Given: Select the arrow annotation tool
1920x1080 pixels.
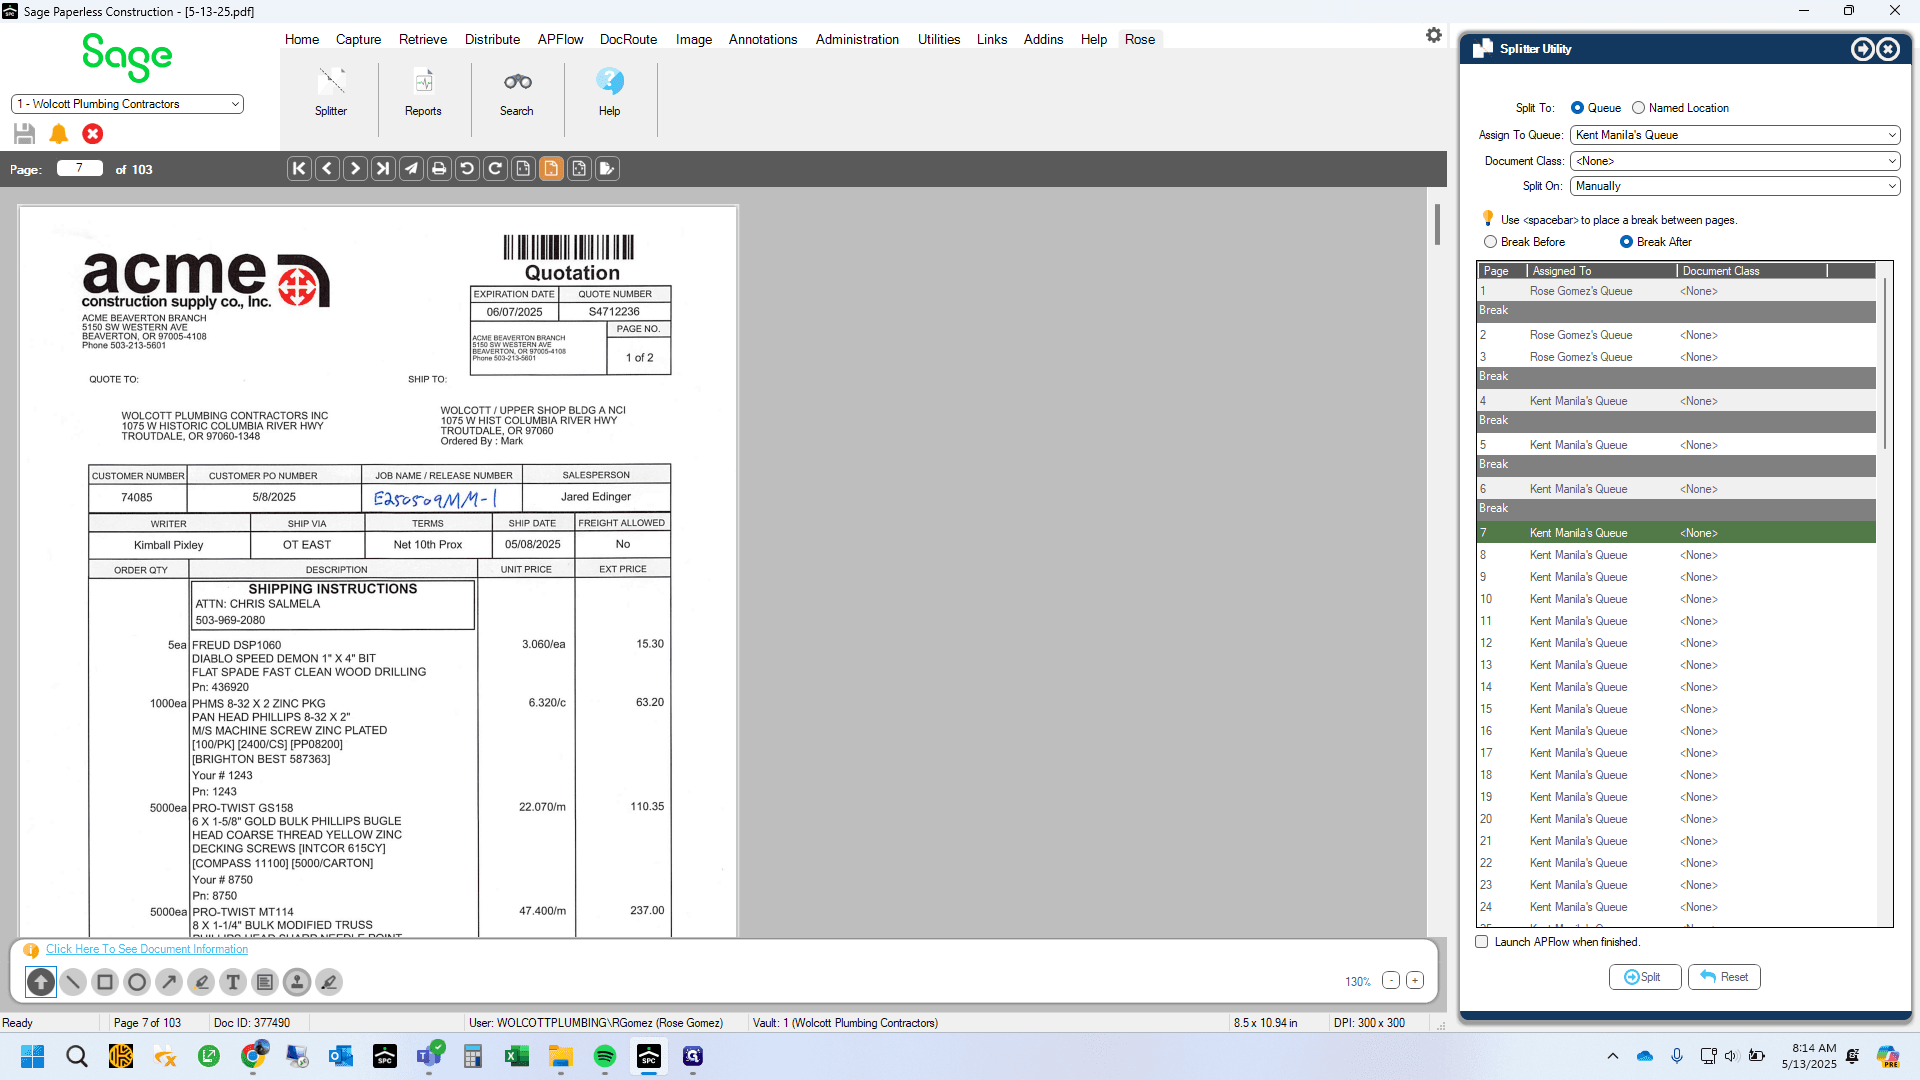Looking at the screenshot, I should point(169,982).
